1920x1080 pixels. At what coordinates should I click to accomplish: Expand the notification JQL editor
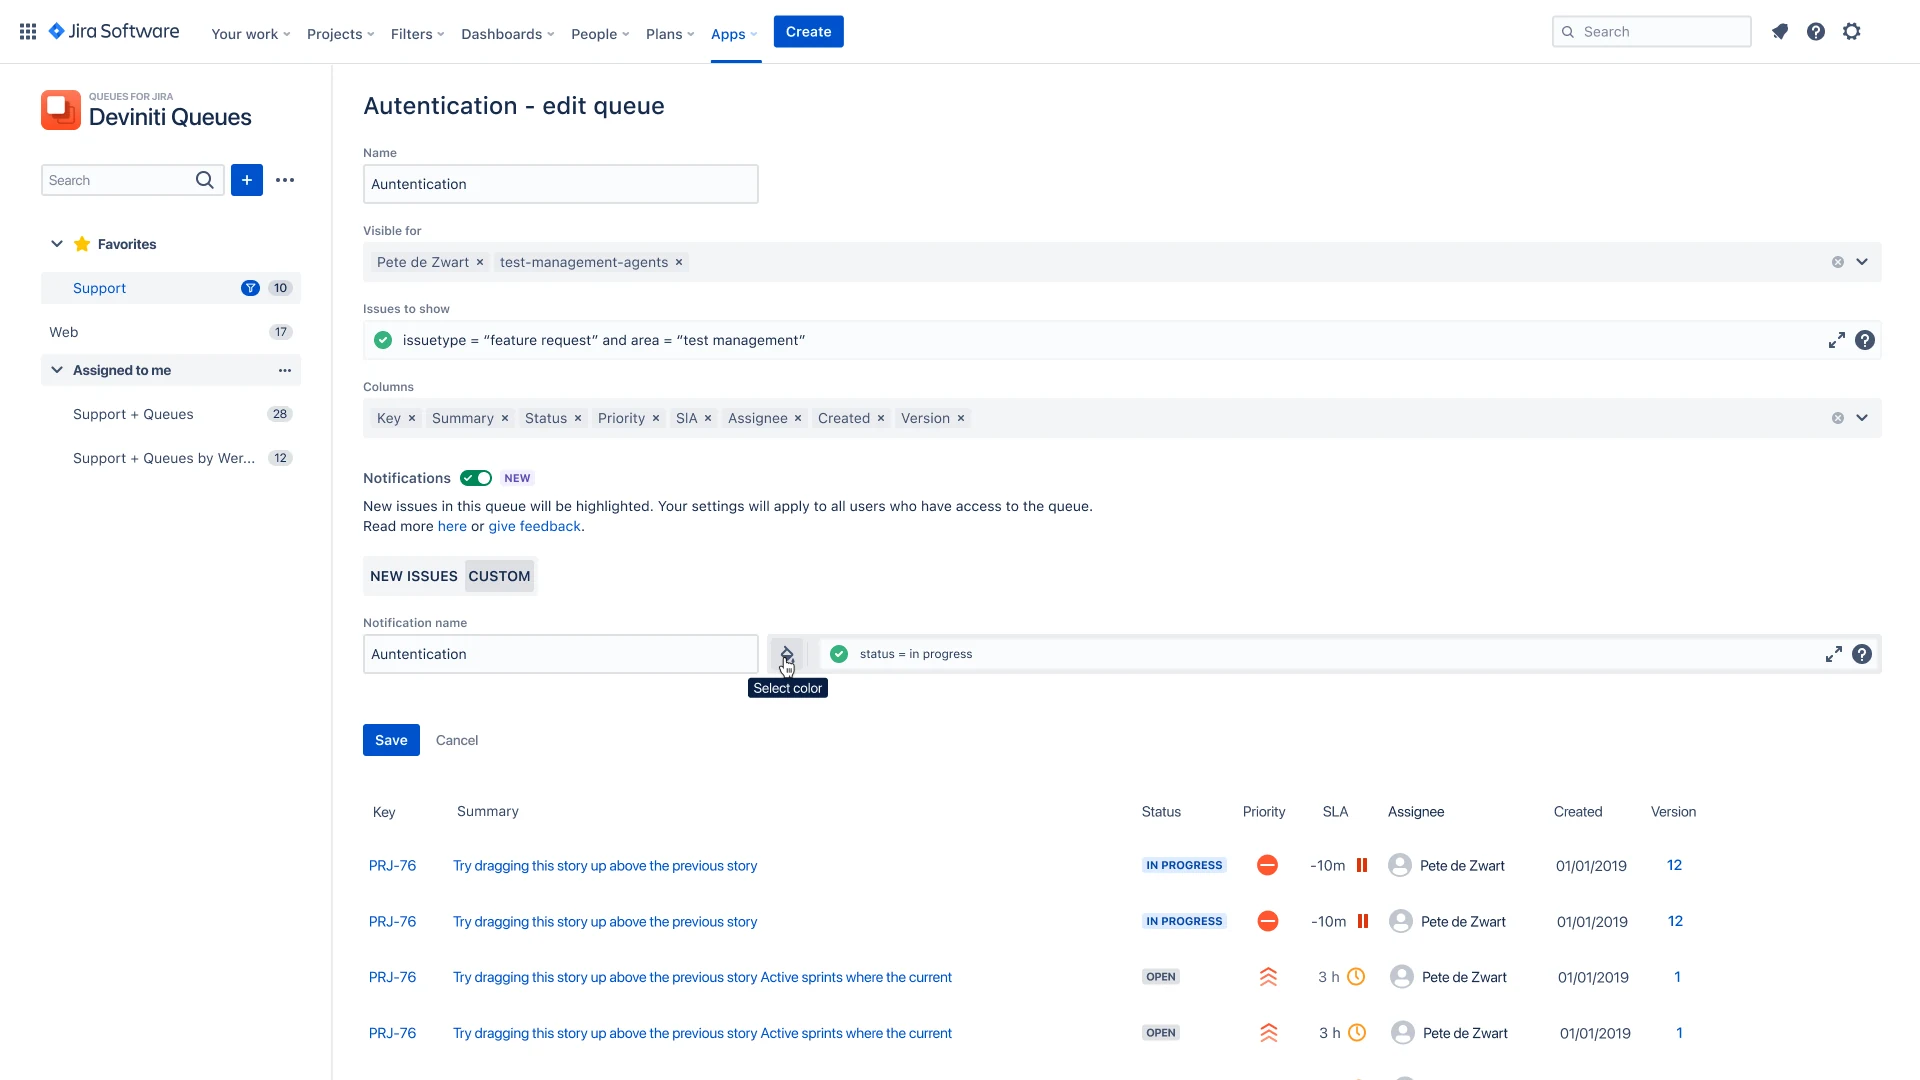tap(1834, 654)
